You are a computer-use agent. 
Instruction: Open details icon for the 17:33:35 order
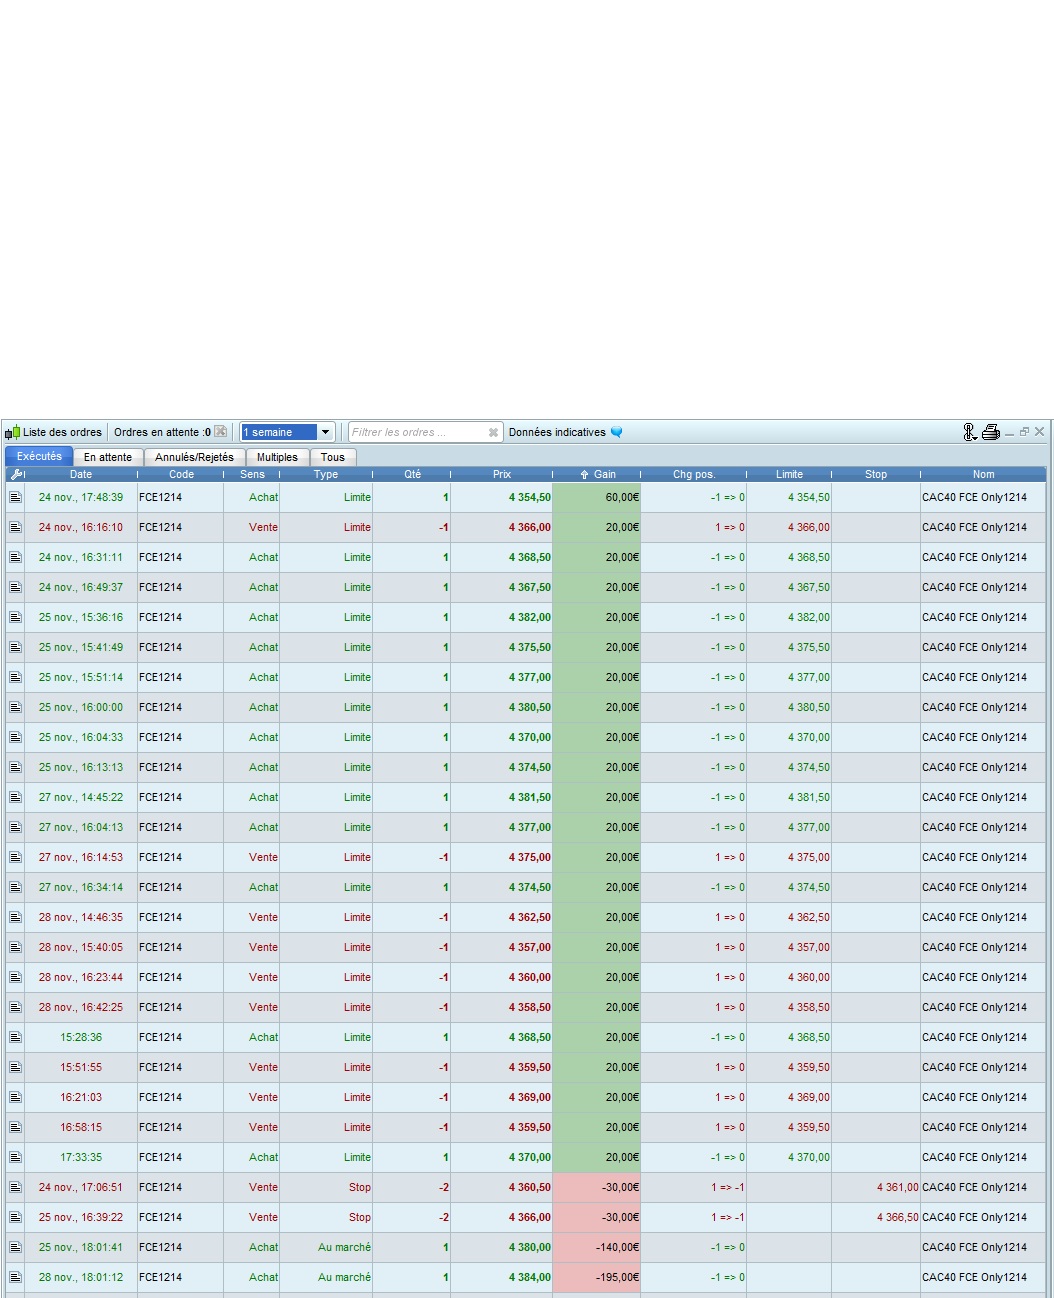(x=15, y=1157)
